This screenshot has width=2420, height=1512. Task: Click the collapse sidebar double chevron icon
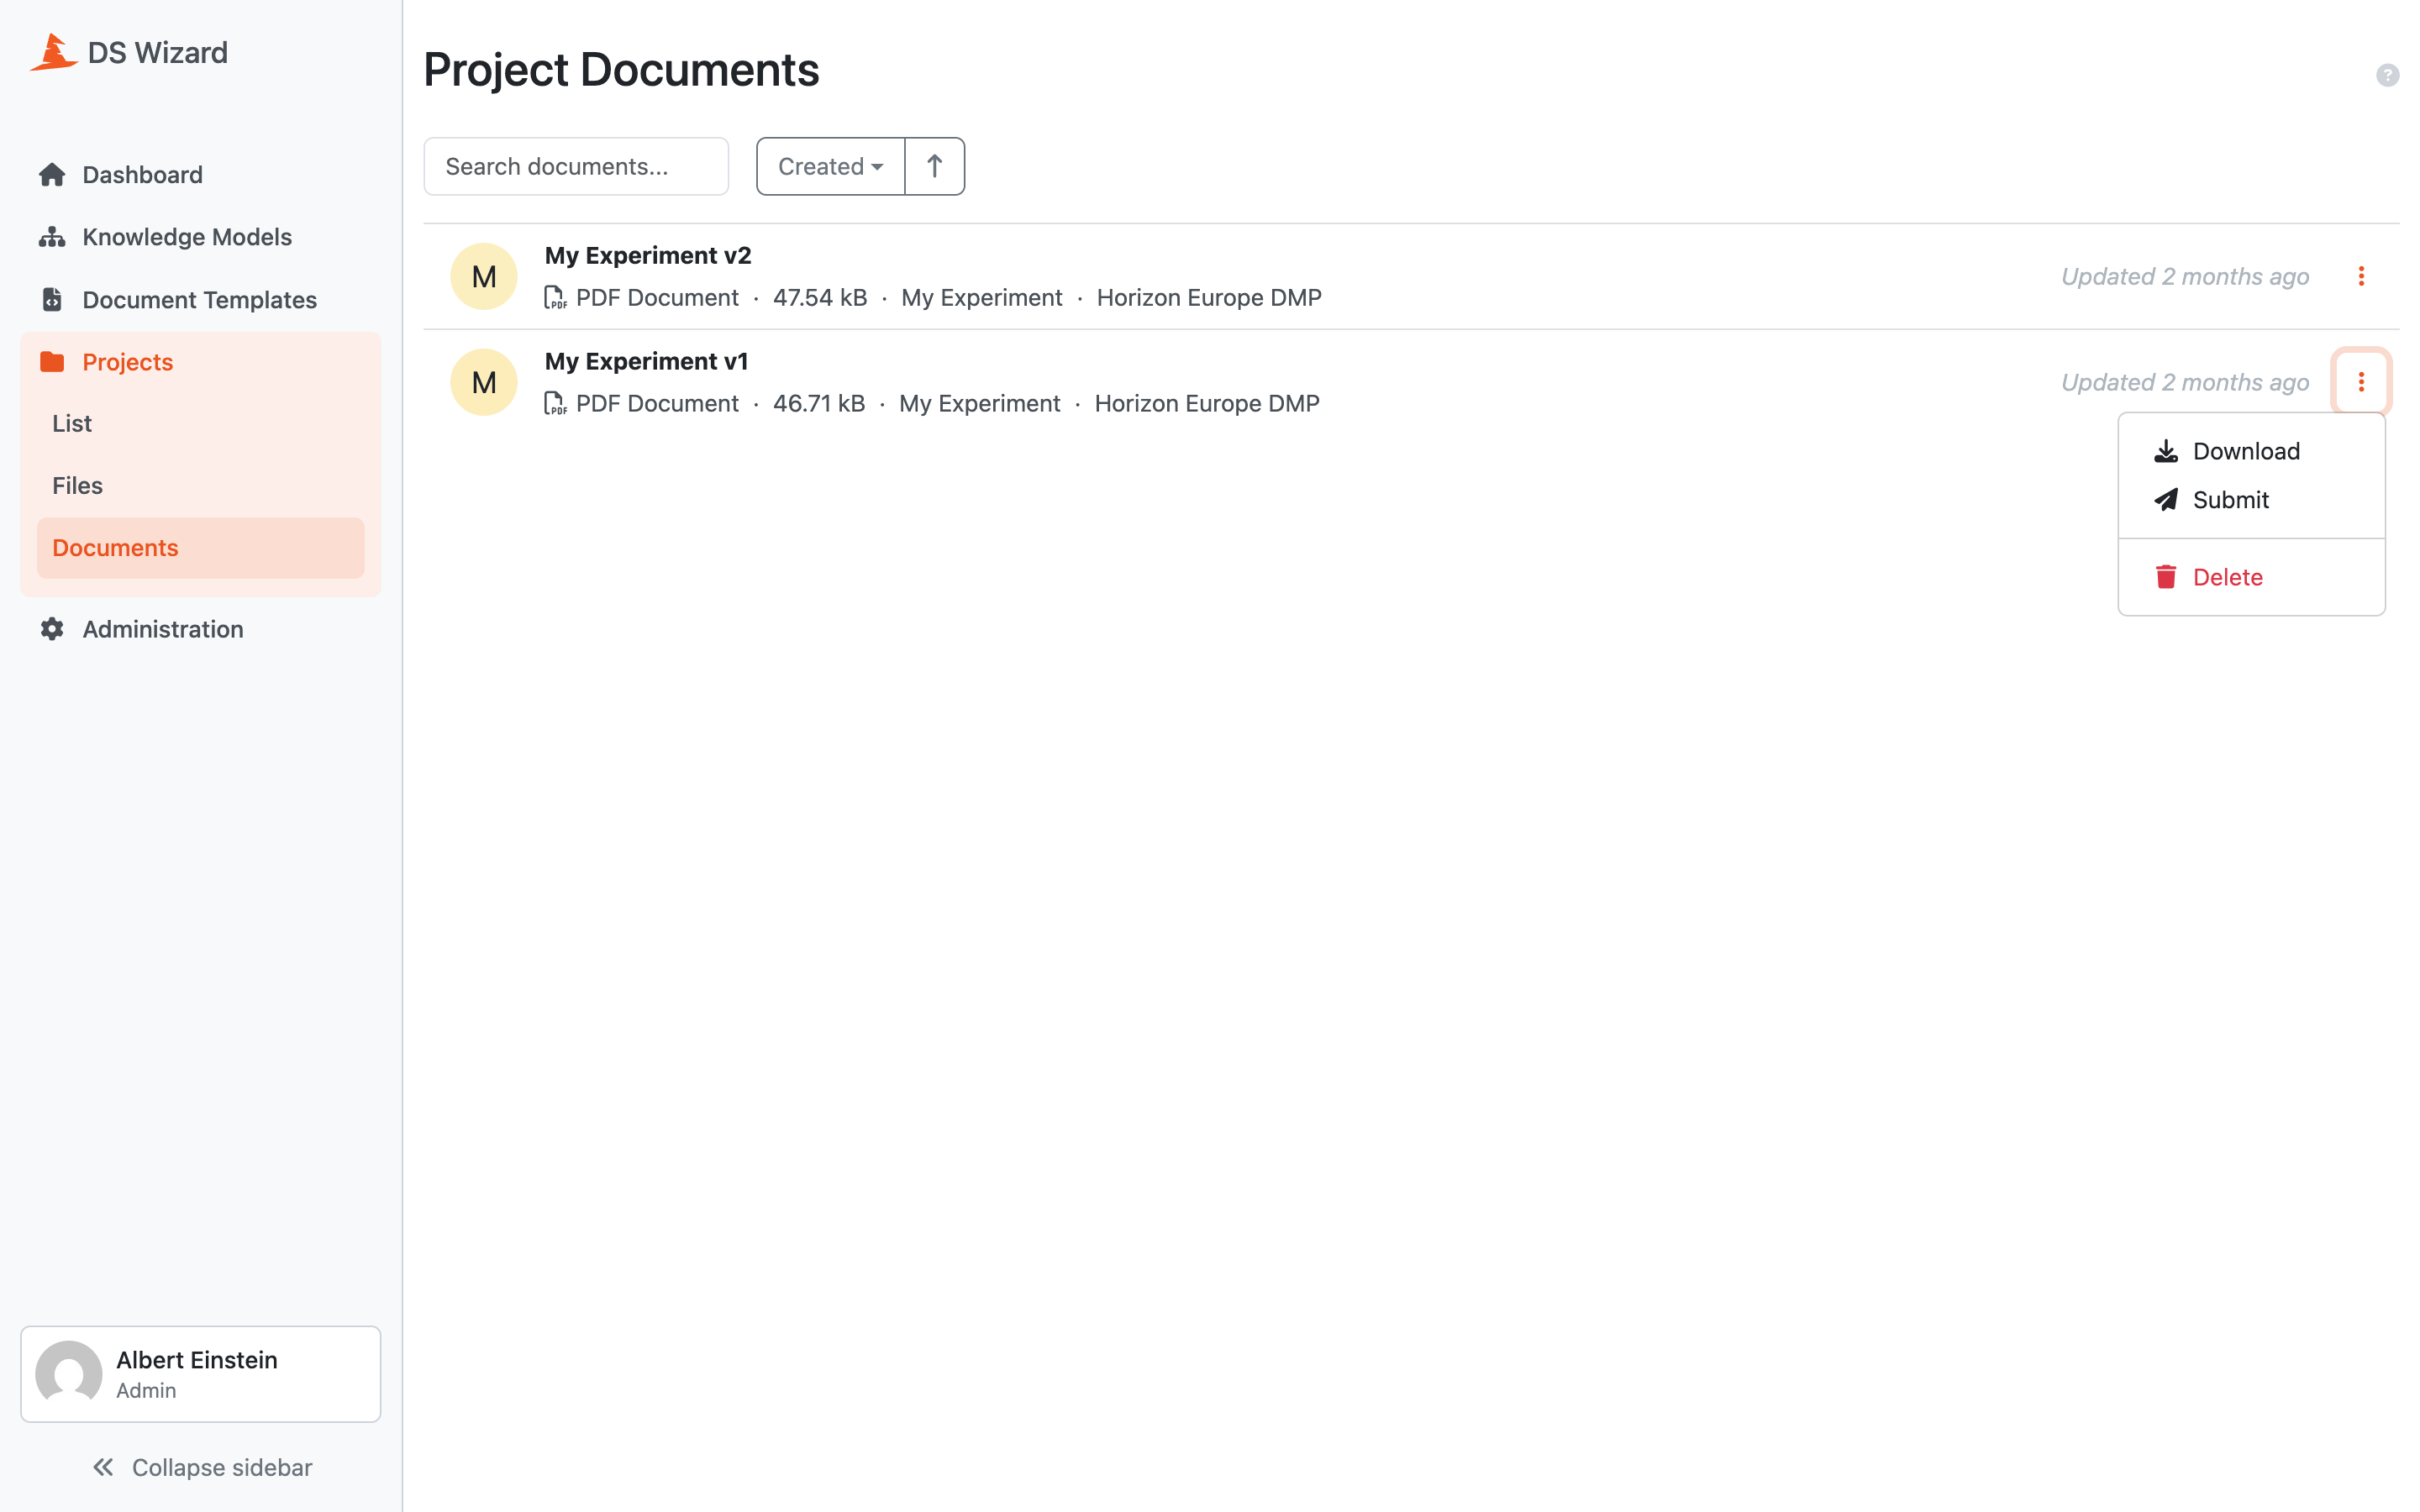coord(103,1467)
